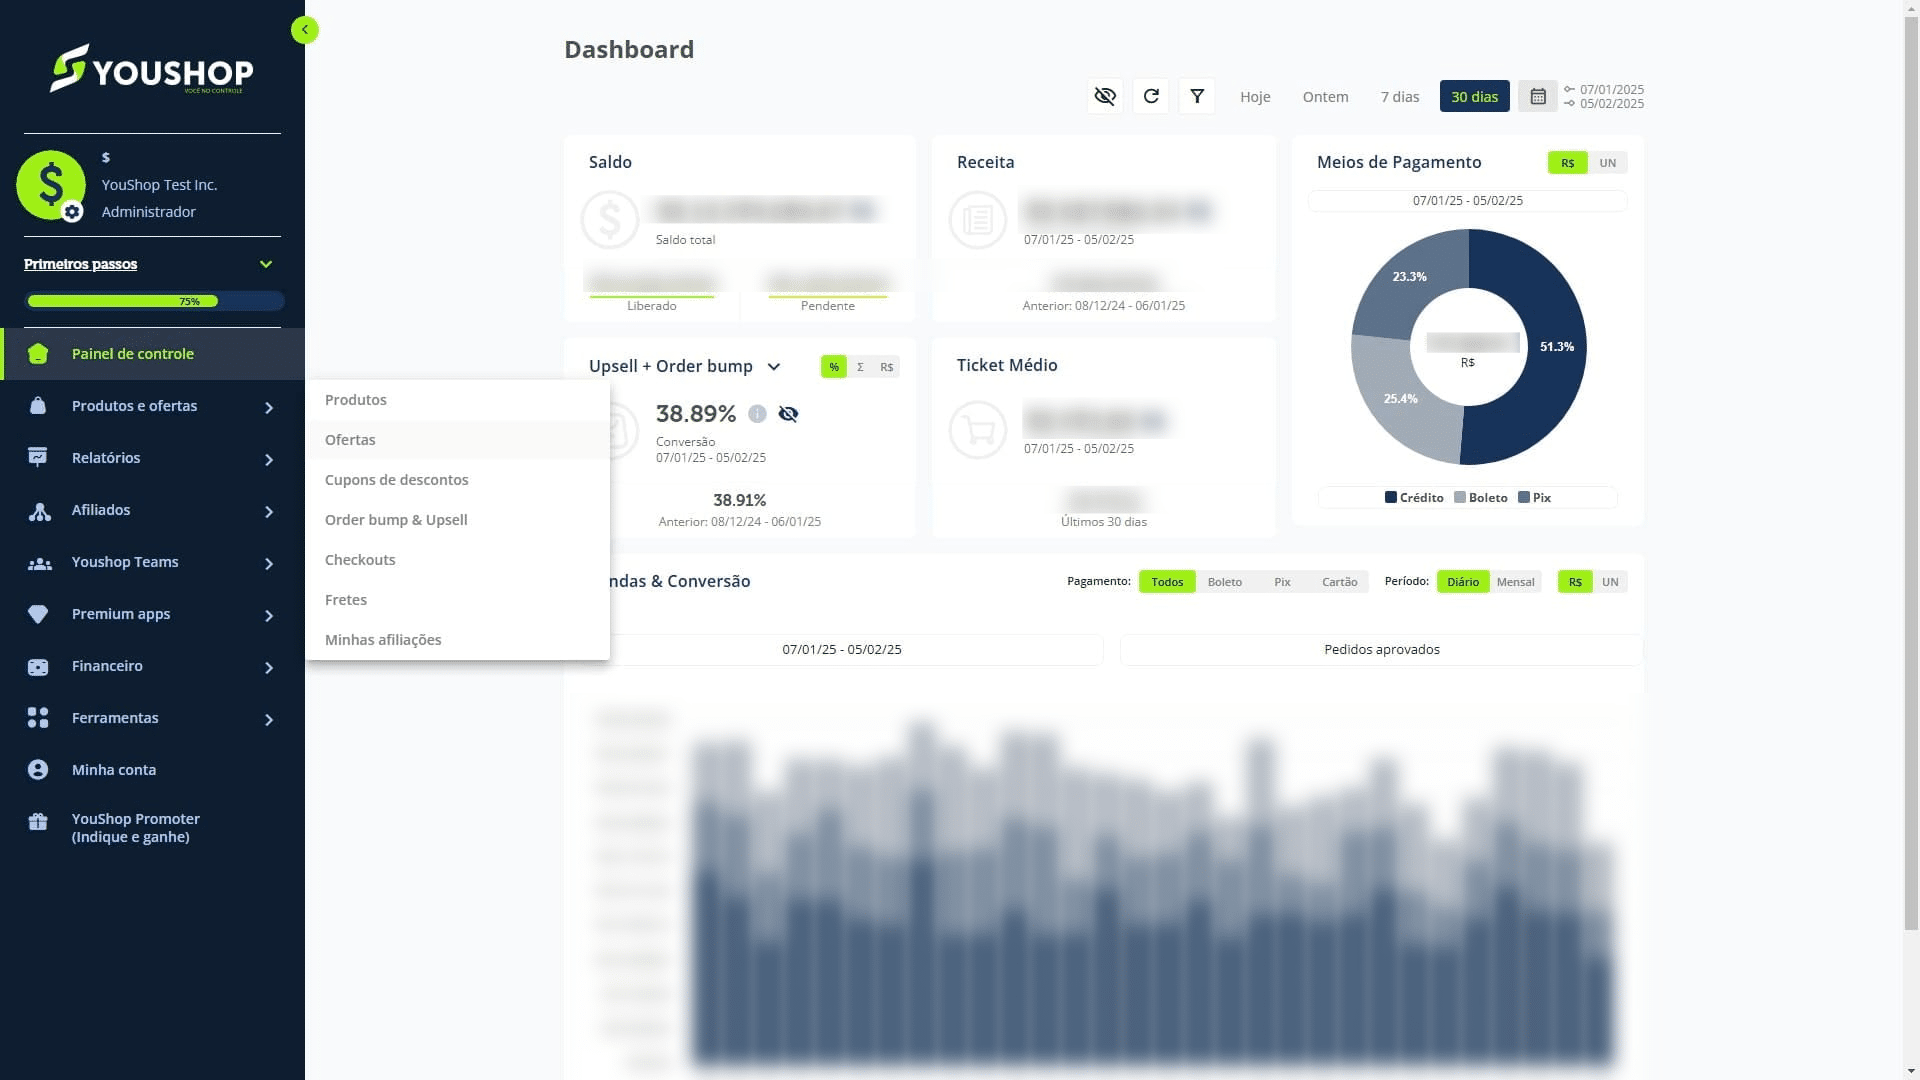Collapse the sidebar with the green arrow button
The image size is (1920, 1080).
click(305, 30)
